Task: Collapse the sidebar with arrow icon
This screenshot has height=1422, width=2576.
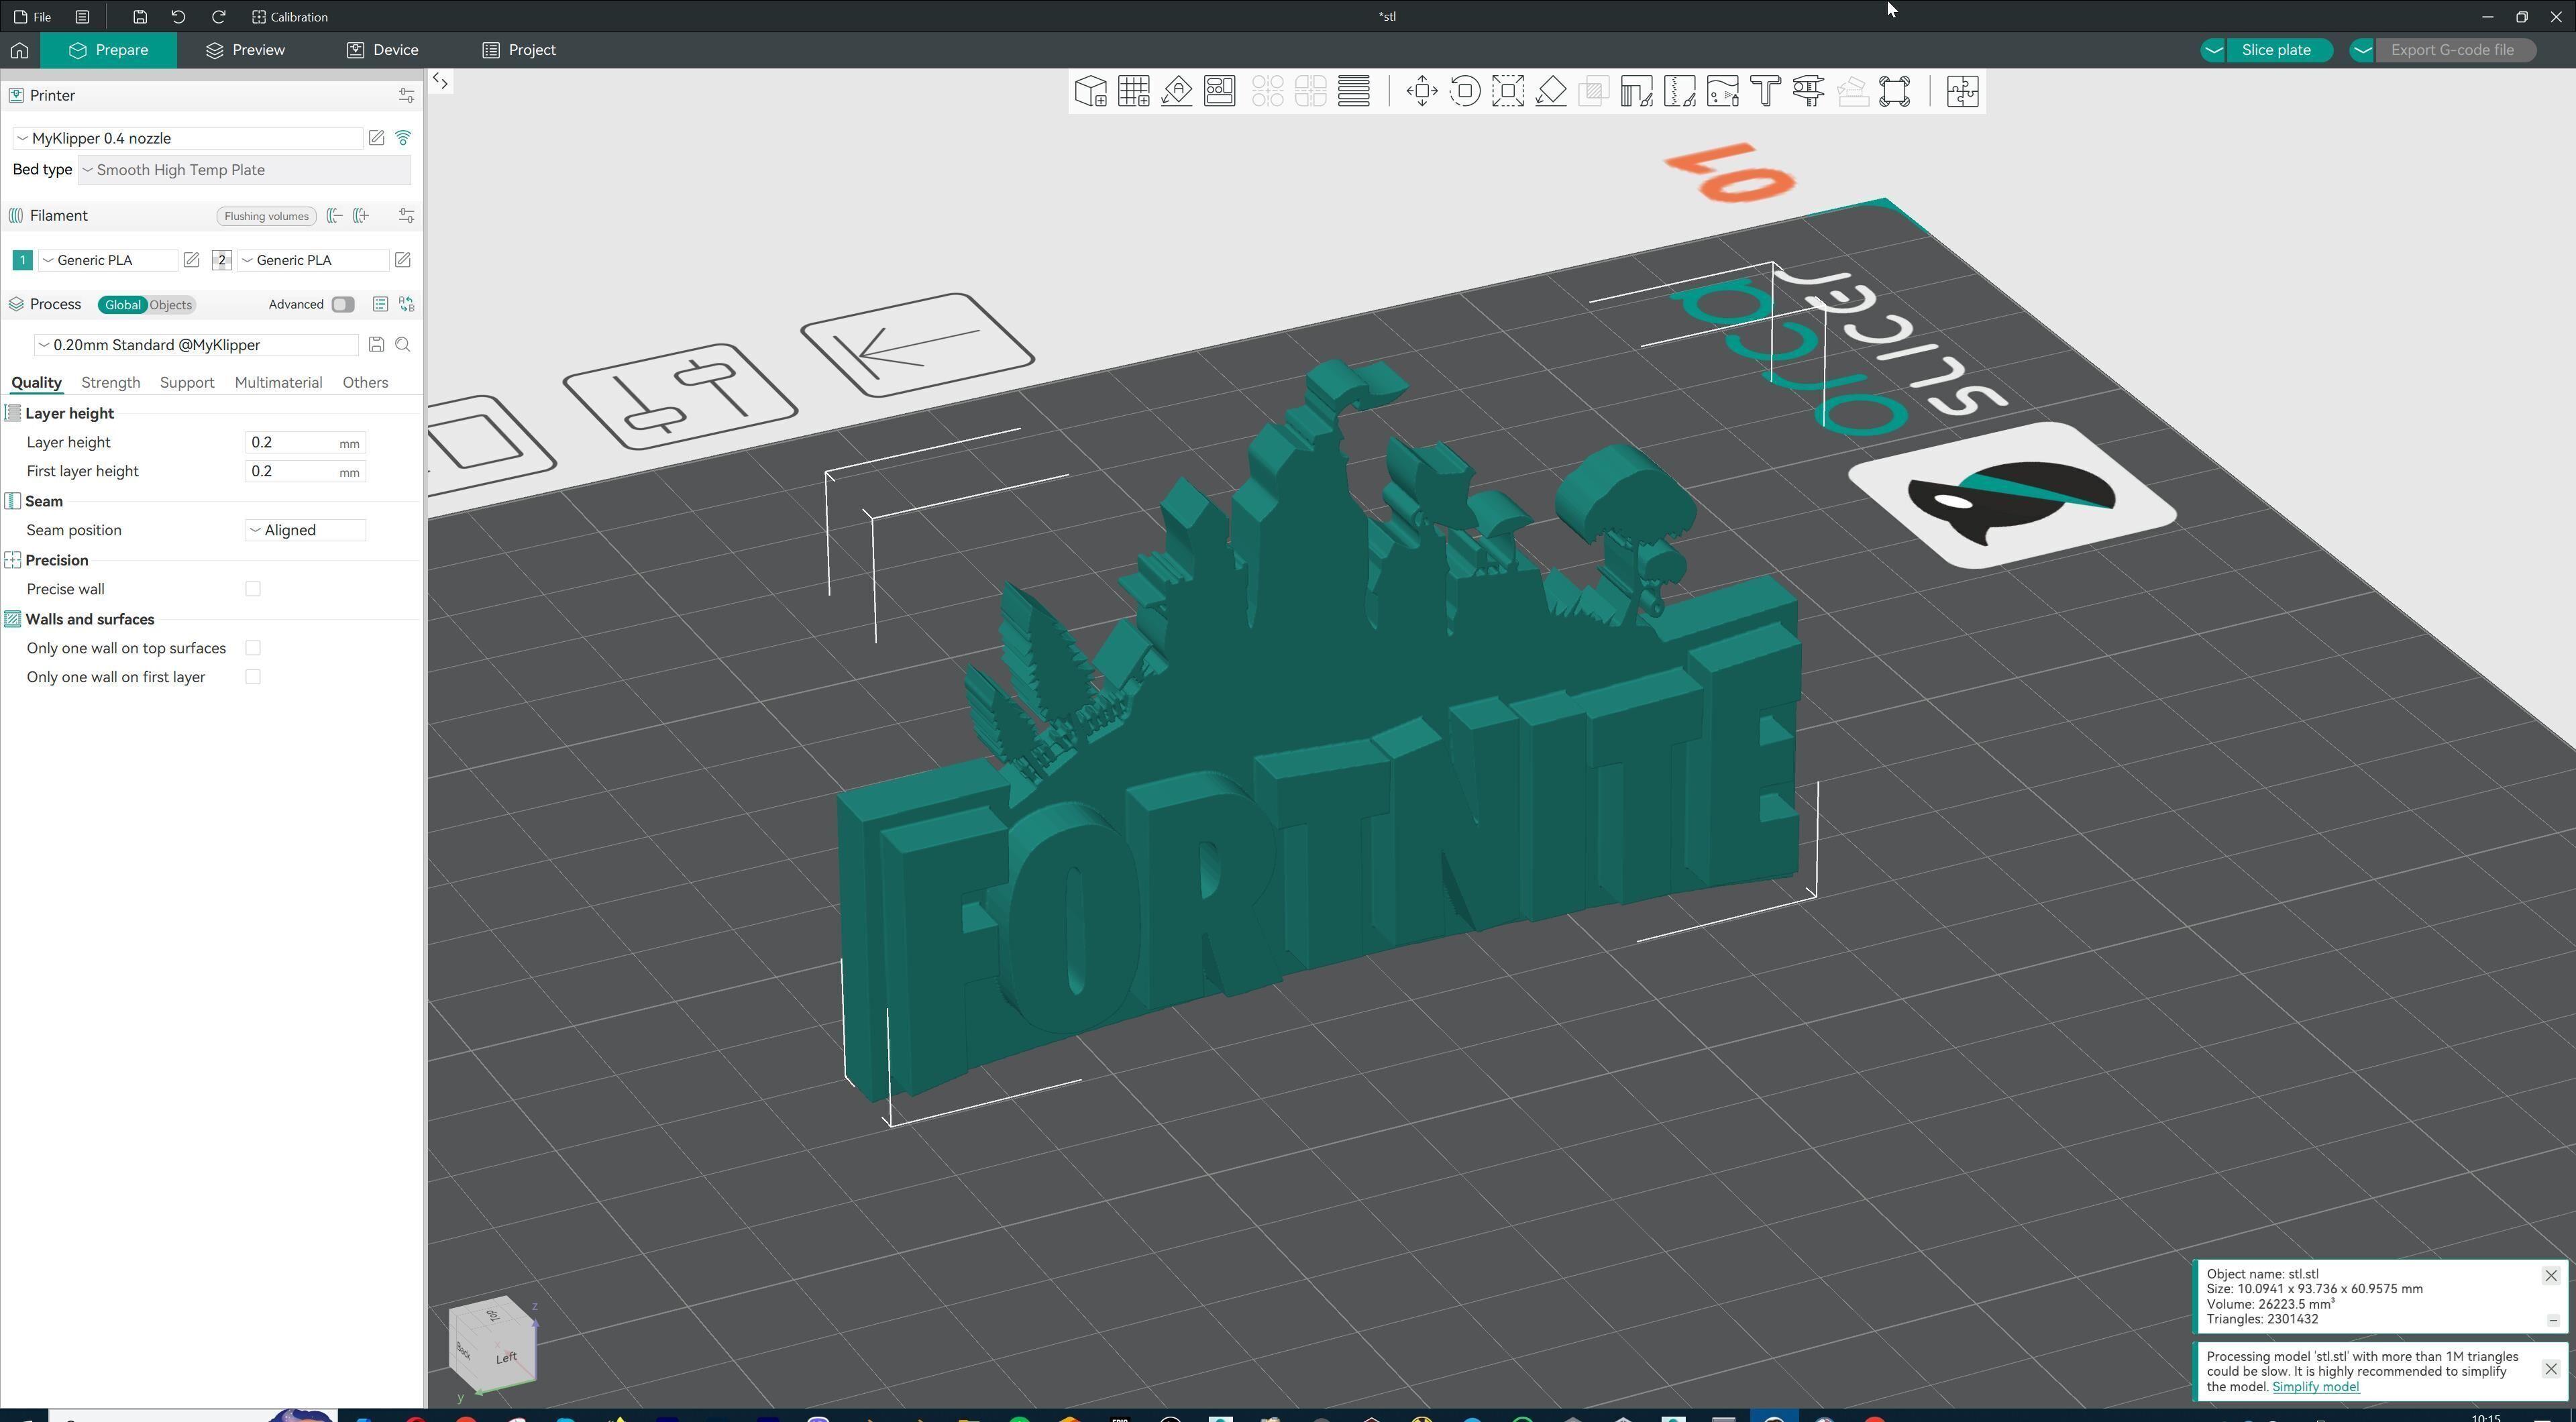Action: click(x=440, y=81)
